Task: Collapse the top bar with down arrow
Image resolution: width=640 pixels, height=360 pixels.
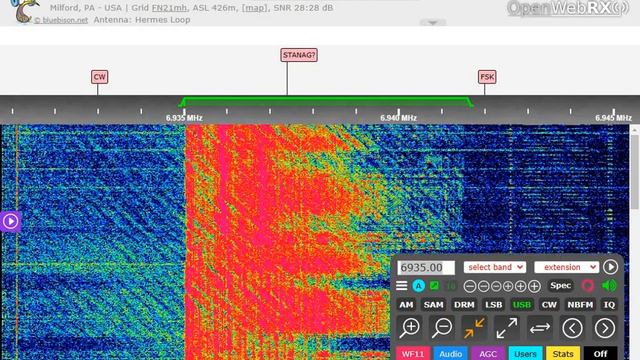Action: click(x=433, y=23)
